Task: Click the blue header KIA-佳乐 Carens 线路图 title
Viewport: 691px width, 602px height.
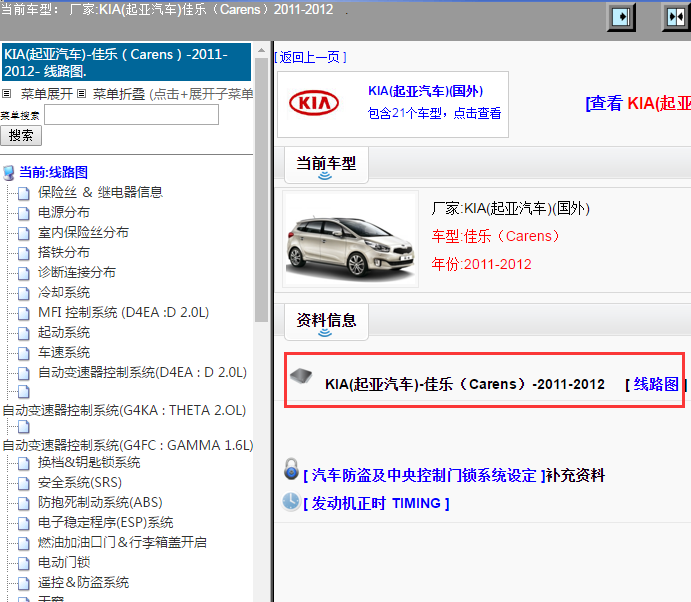Action: [x=126, y=63]
